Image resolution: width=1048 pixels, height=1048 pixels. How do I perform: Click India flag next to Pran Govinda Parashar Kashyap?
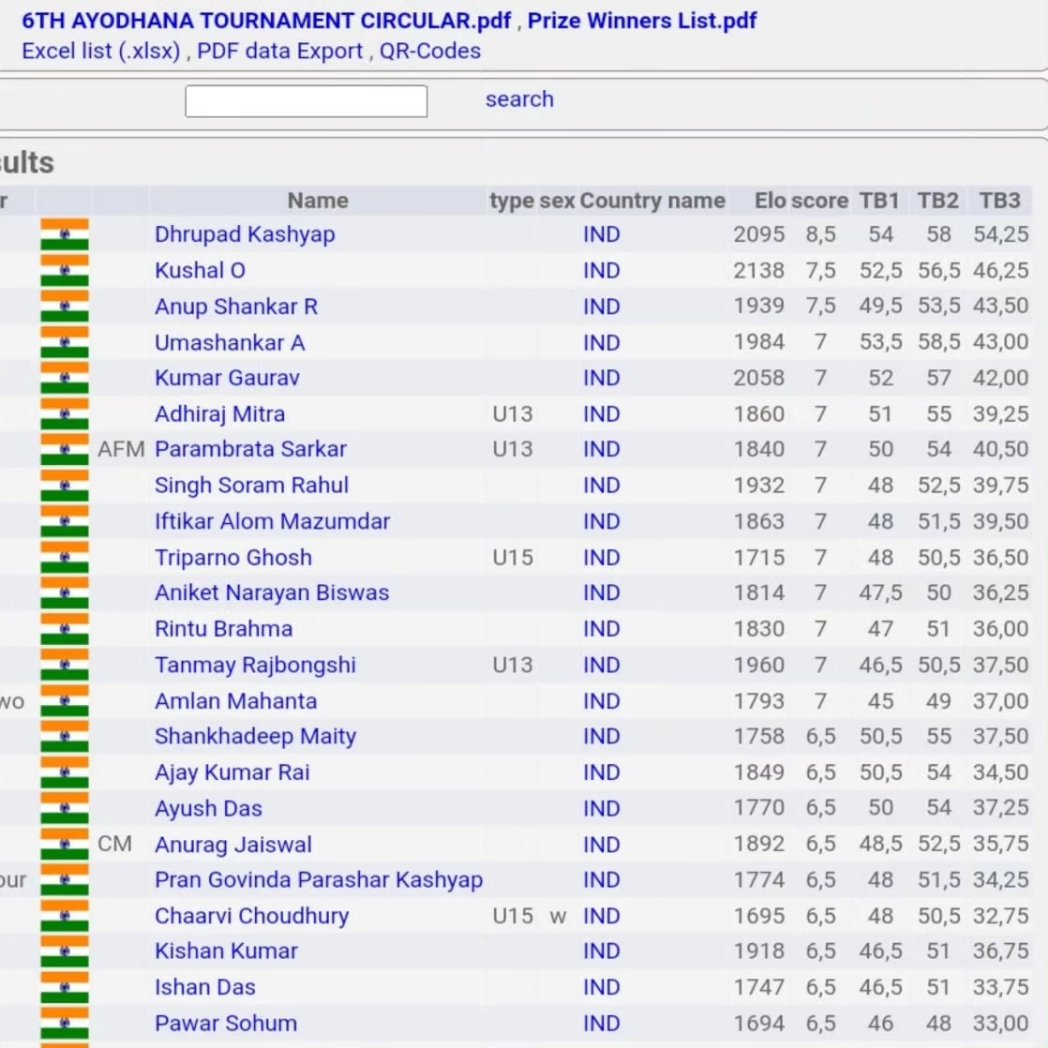[64, 880]
